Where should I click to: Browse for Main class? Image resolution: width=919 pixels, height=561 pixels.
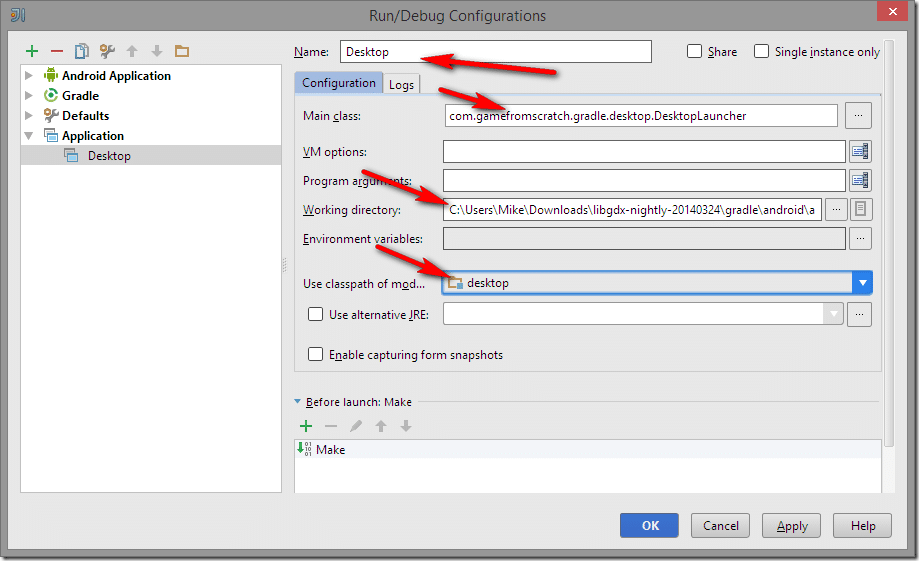(x=858, y=115)
